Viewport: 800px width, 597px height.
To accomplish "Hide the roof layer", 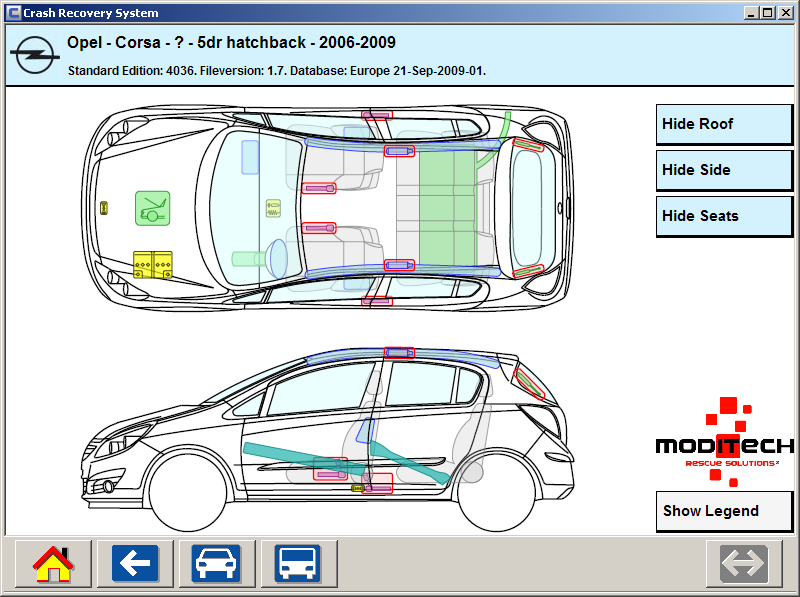I will [x=724, y=124].
